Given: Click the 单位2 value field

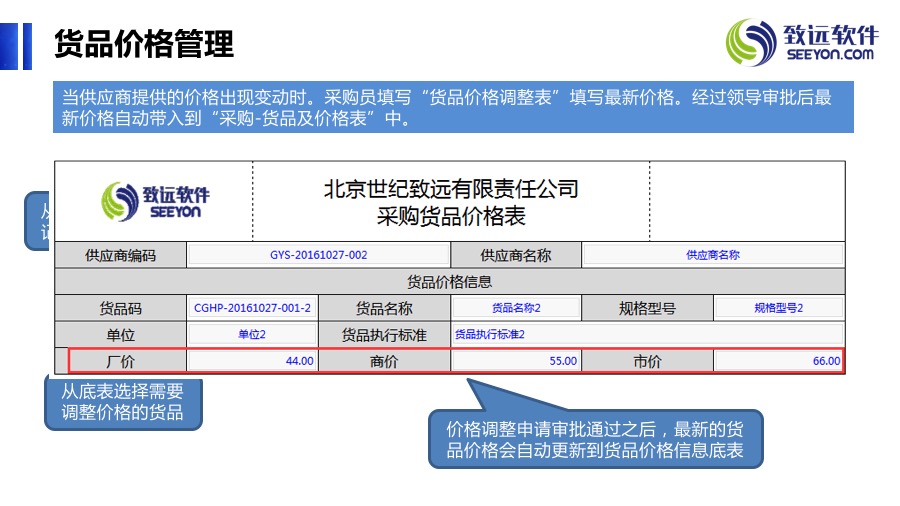Looking at the screenshot, I should click(x=252, y=334).
